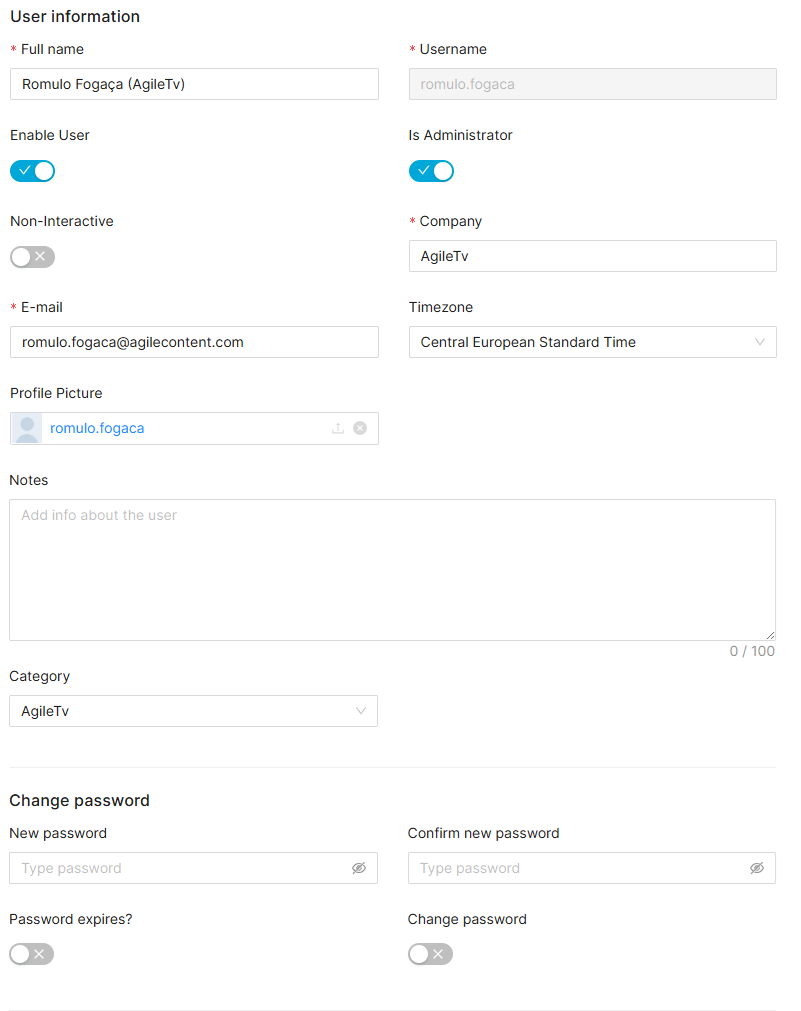Reveal Confirm new password via eye icon
The width and height of the screenshot is (801, 1011).
(757, 868)
